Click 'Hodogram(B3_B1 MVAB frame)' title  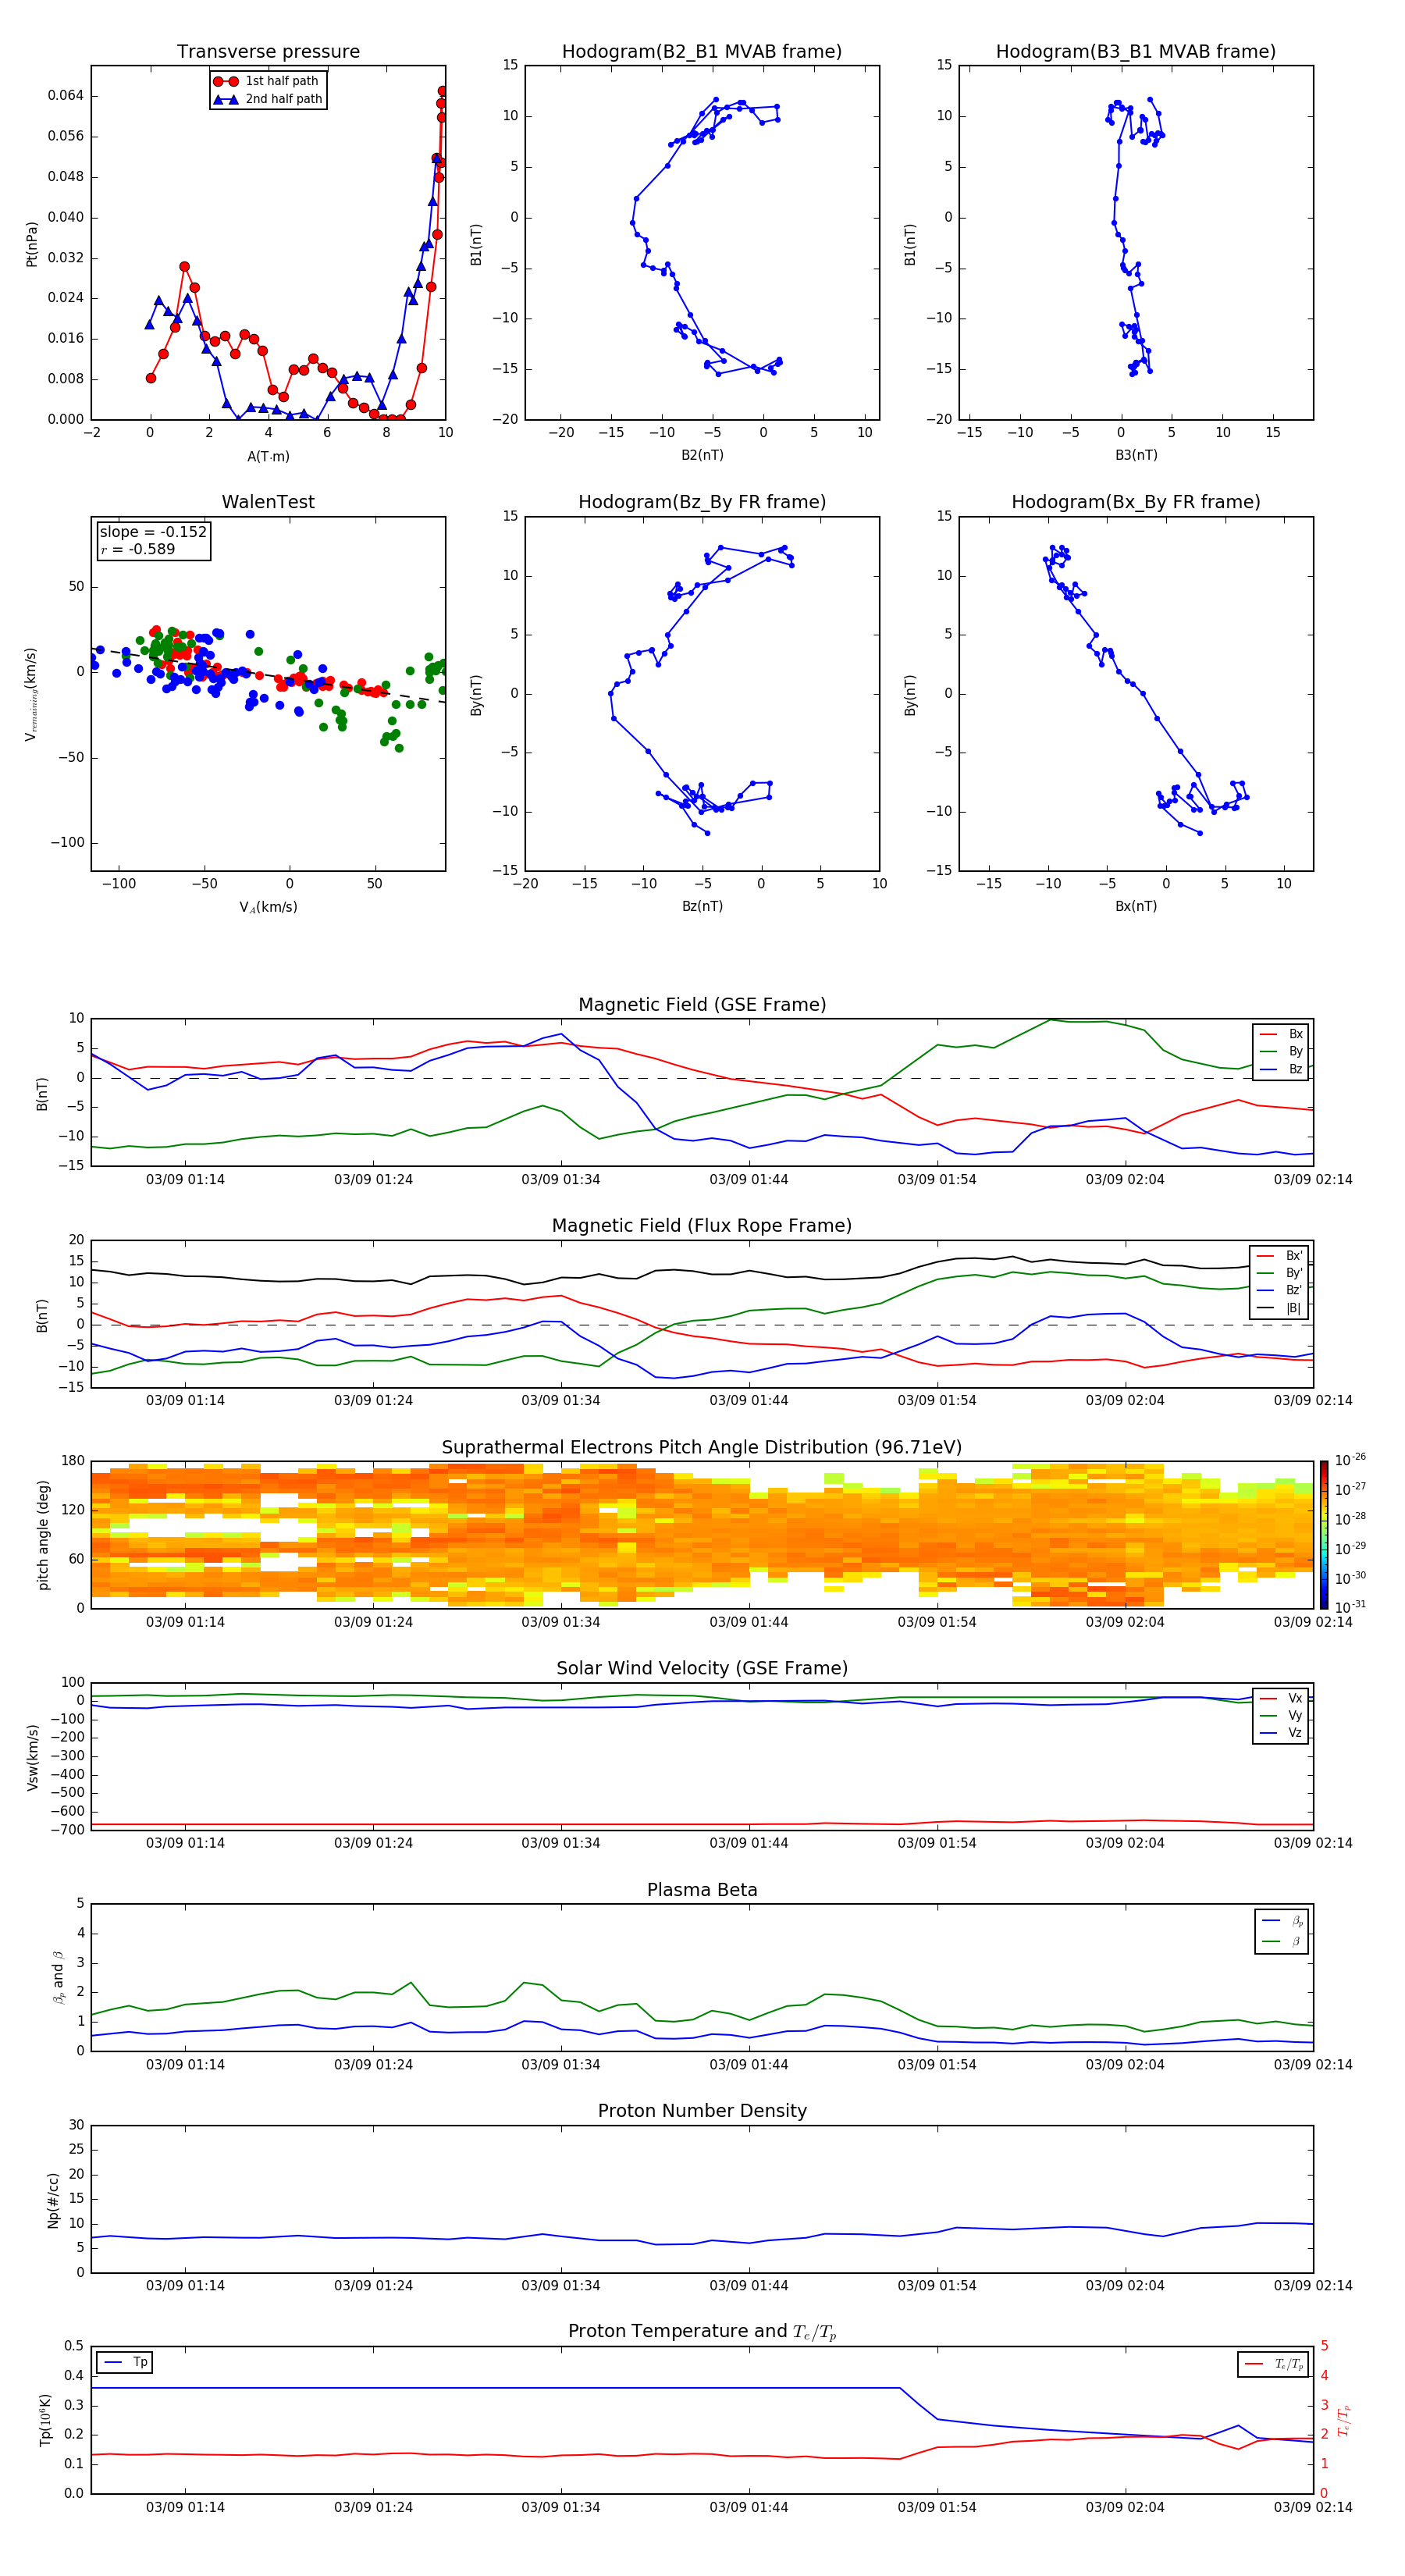click(1136, 52)
